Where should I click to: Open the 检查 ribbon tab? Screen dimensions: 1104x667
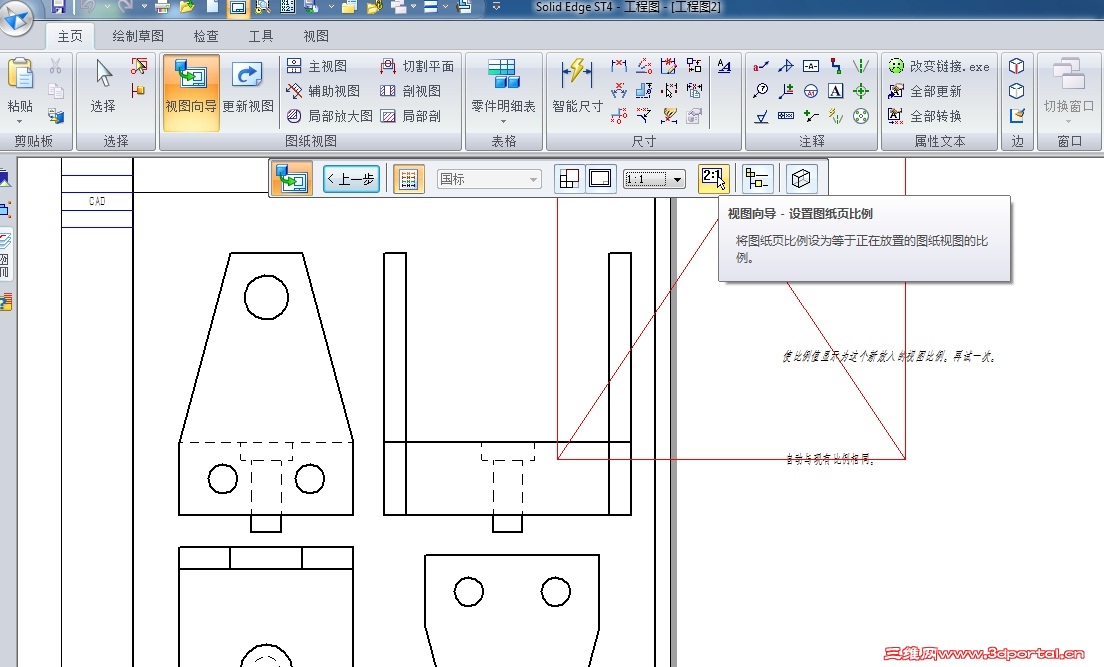(206, 36)
